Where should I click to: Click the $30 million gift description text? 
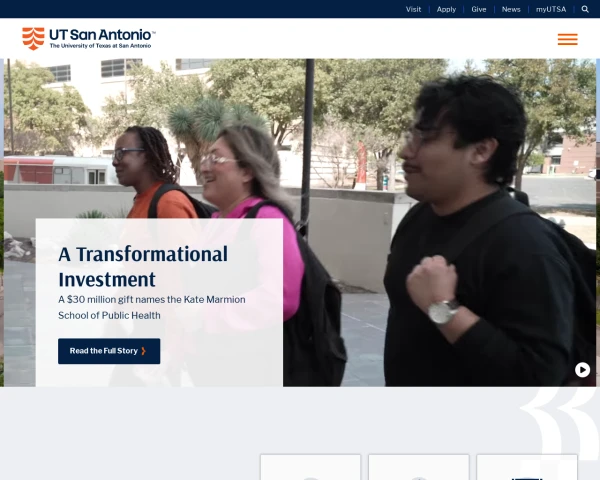tap(152, 307)
